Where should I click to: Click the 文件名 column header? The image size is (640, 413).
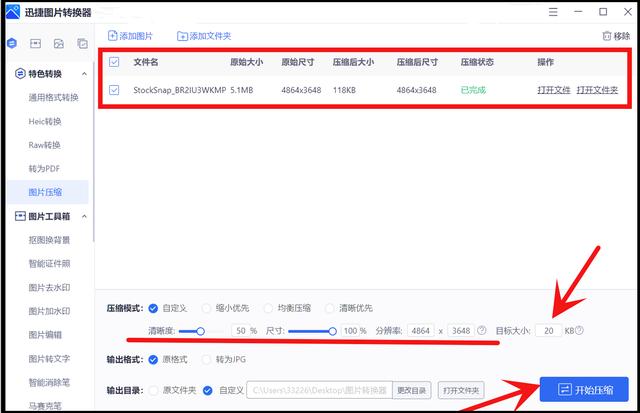(146, 62)
